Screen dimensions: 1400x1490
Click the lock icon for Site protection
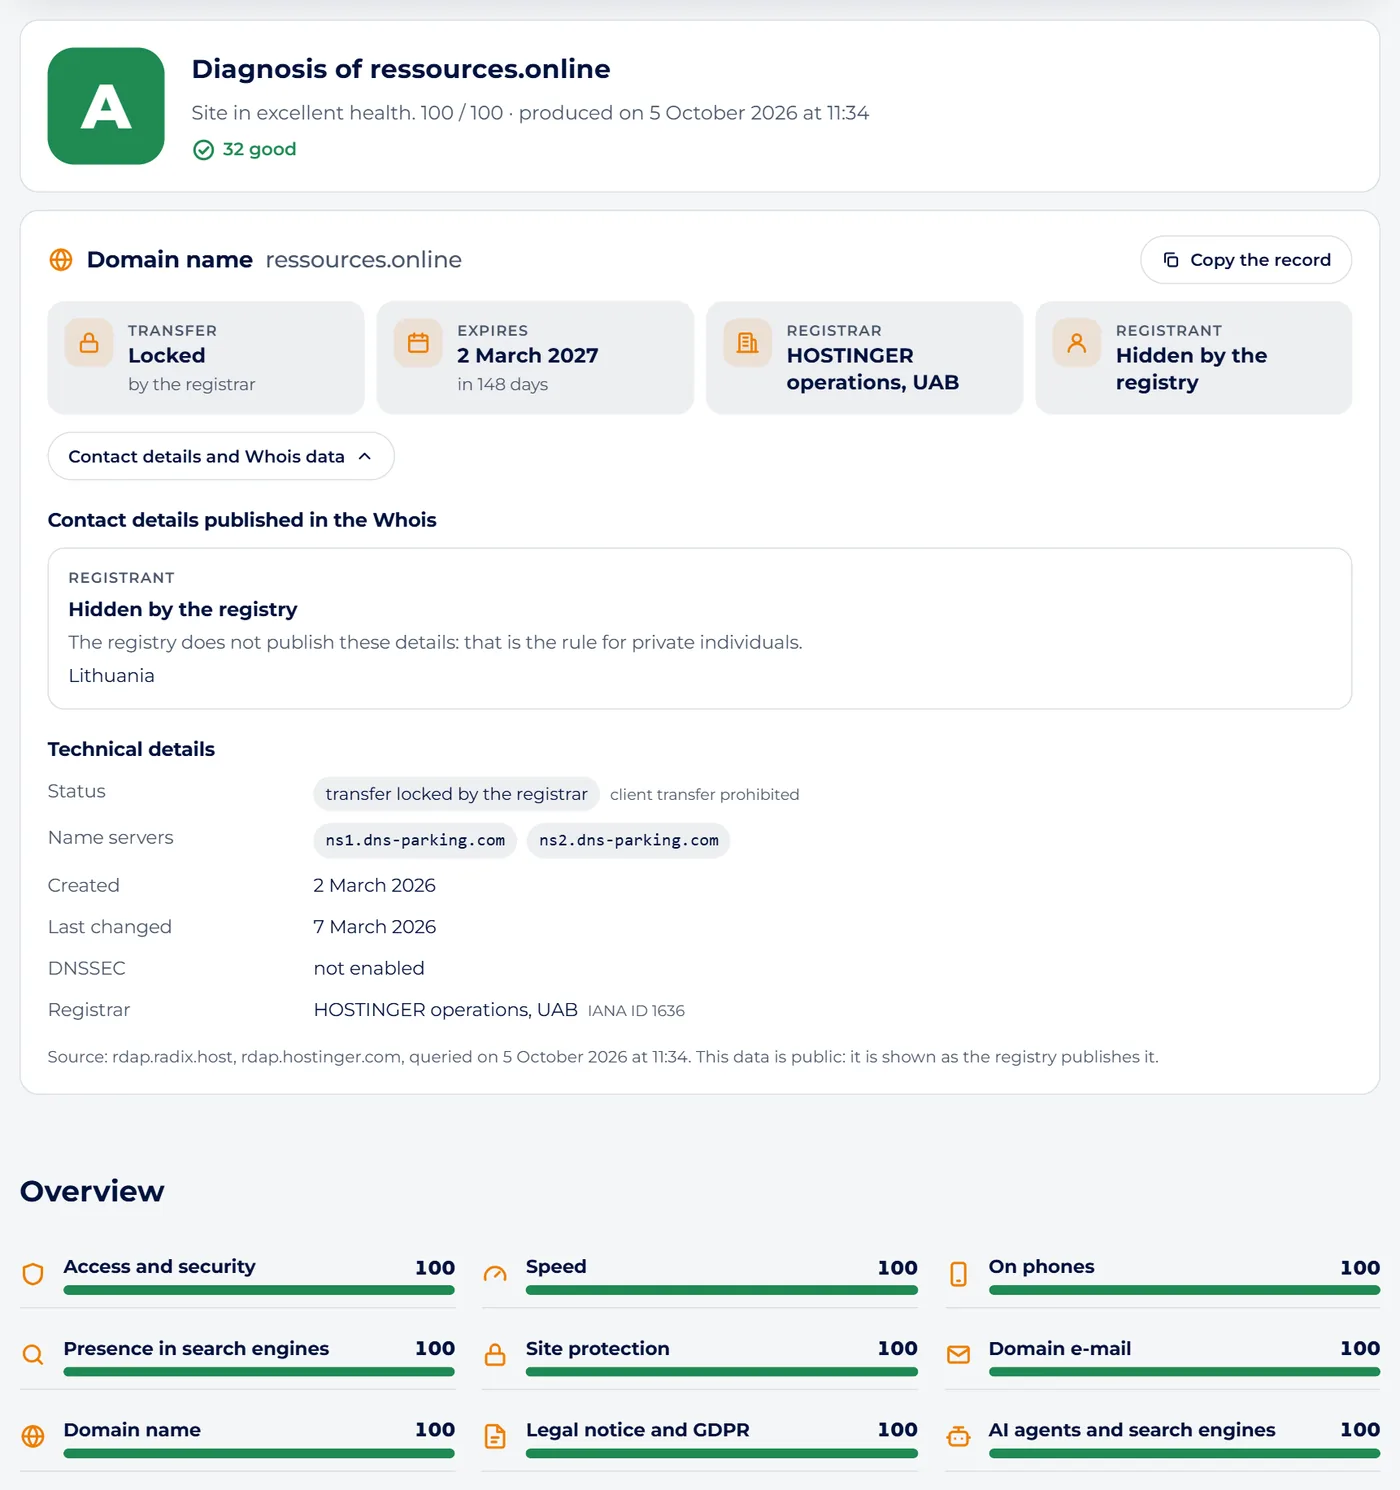495,1355
